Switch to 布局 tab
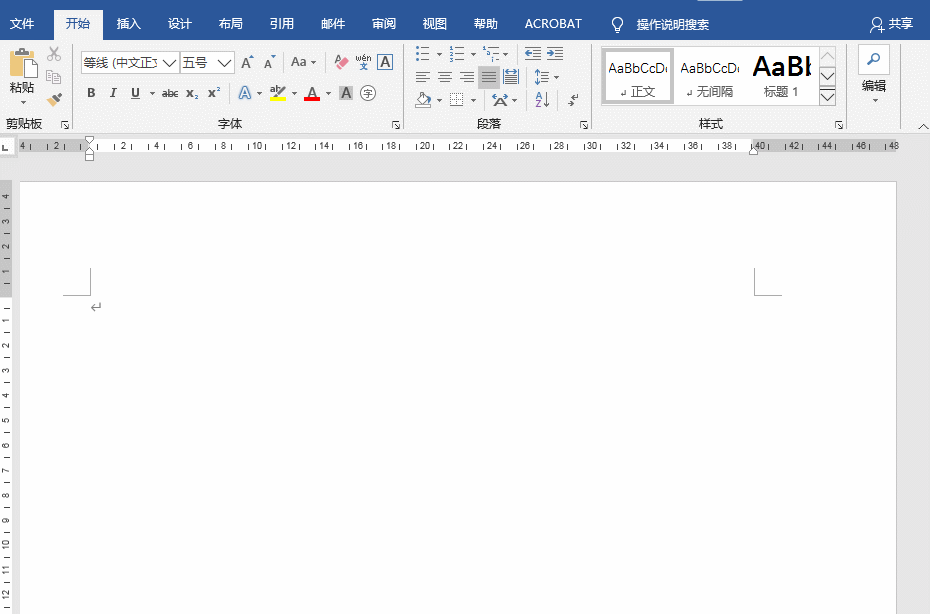Screen dimensions: 930x614 coord(231,24)
